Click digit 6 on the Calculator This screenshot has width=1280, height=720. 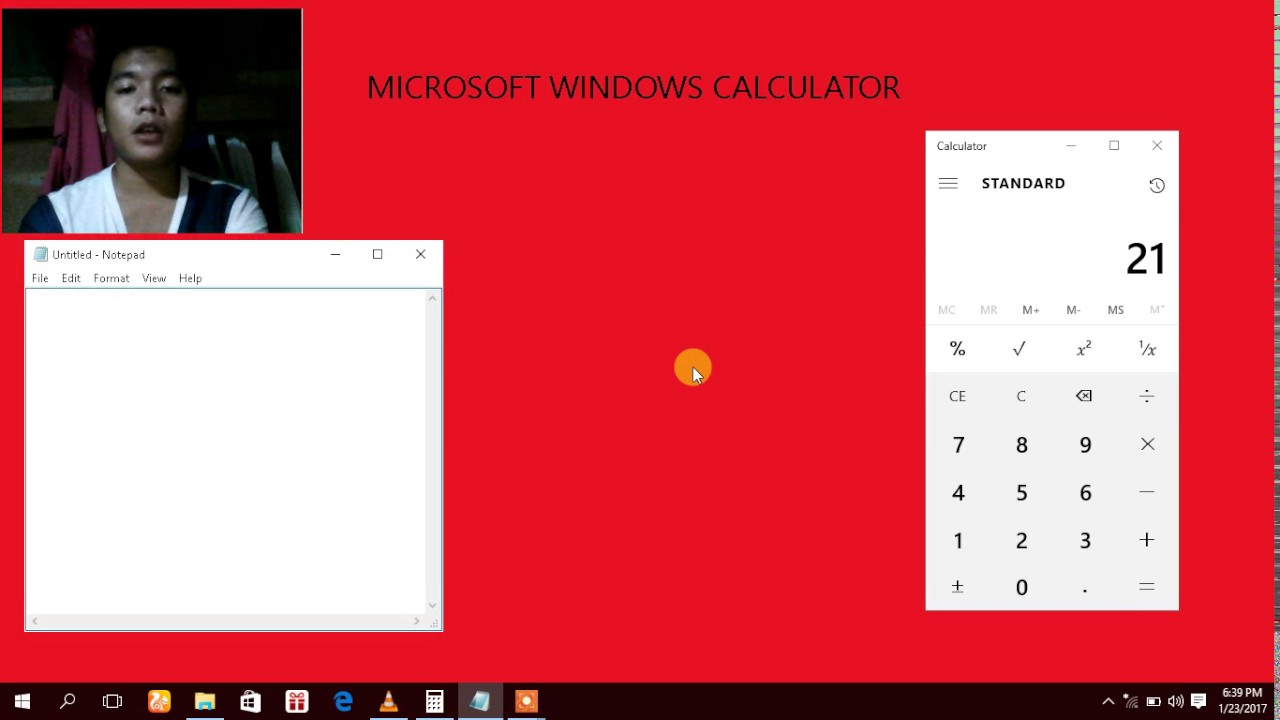click(1085, 493)
